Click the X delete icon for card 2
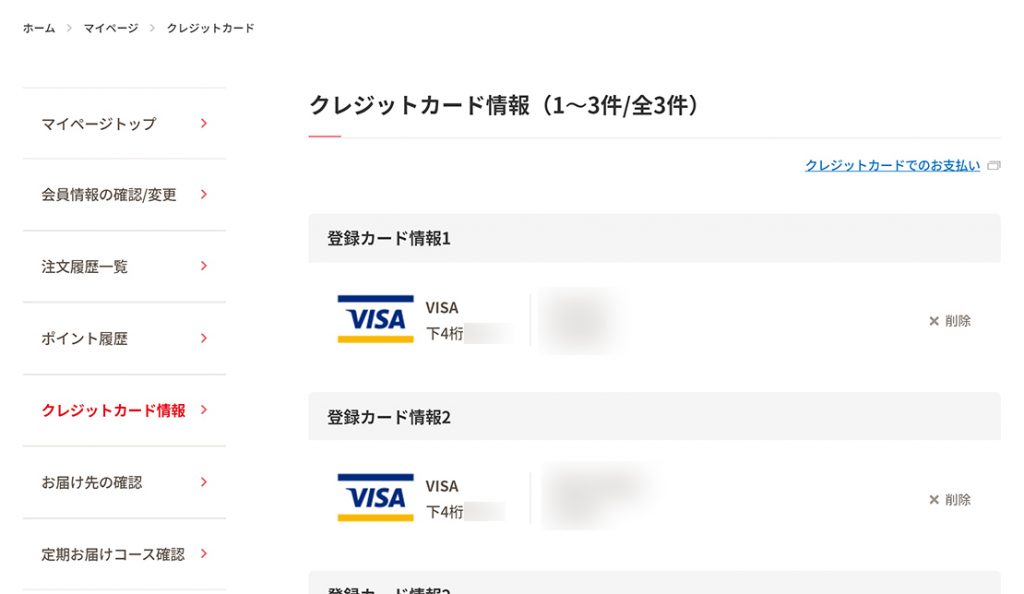The height and width of the screenshot is (594, 1024). coord(934,499)
